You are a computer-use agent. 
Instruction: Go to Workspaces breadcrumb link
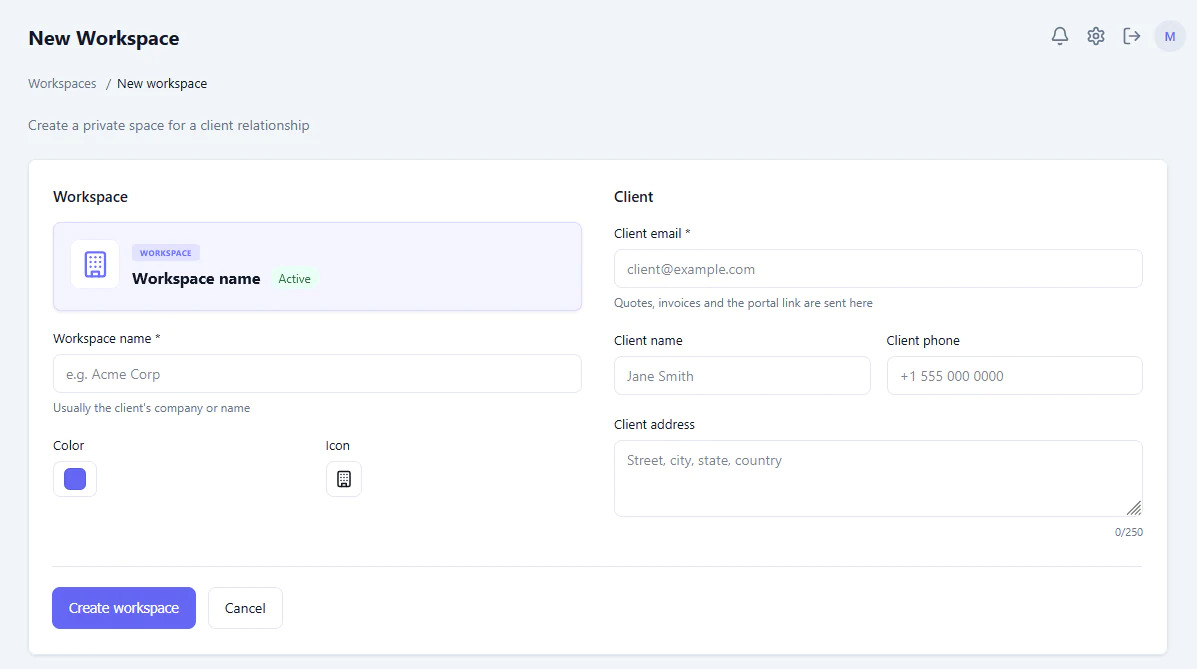tap(62, 83)
